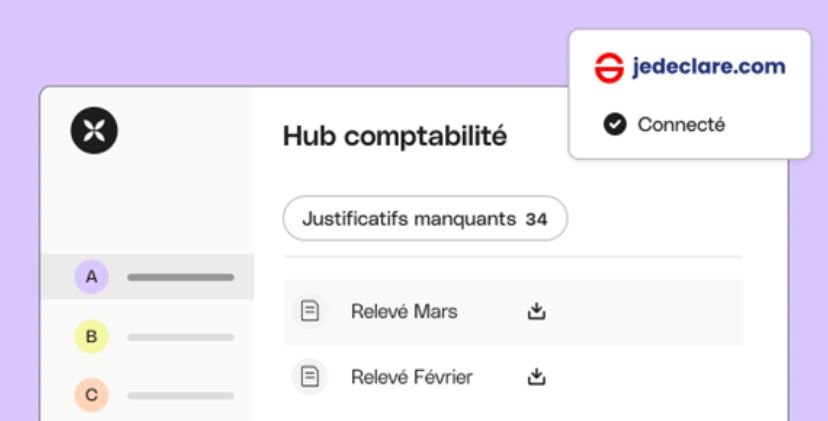Download the Relevé Février statement

536,377
